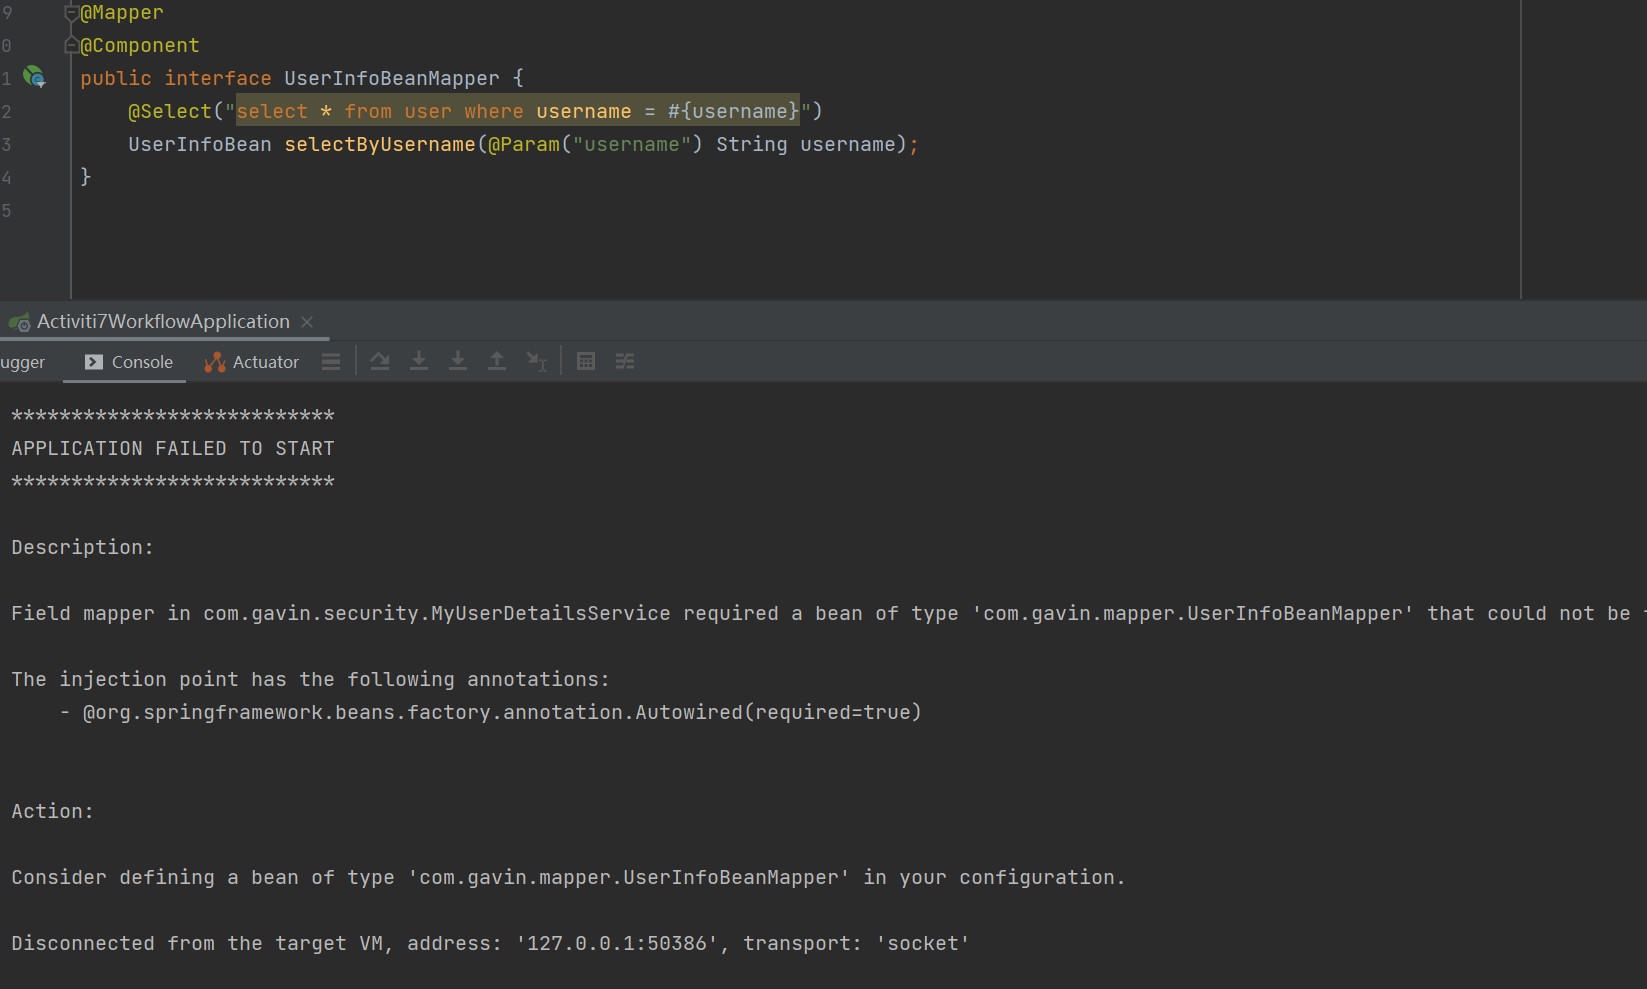Collapse the fold marker at @Component
This screenshot has width=1647, height=989.
71,46
